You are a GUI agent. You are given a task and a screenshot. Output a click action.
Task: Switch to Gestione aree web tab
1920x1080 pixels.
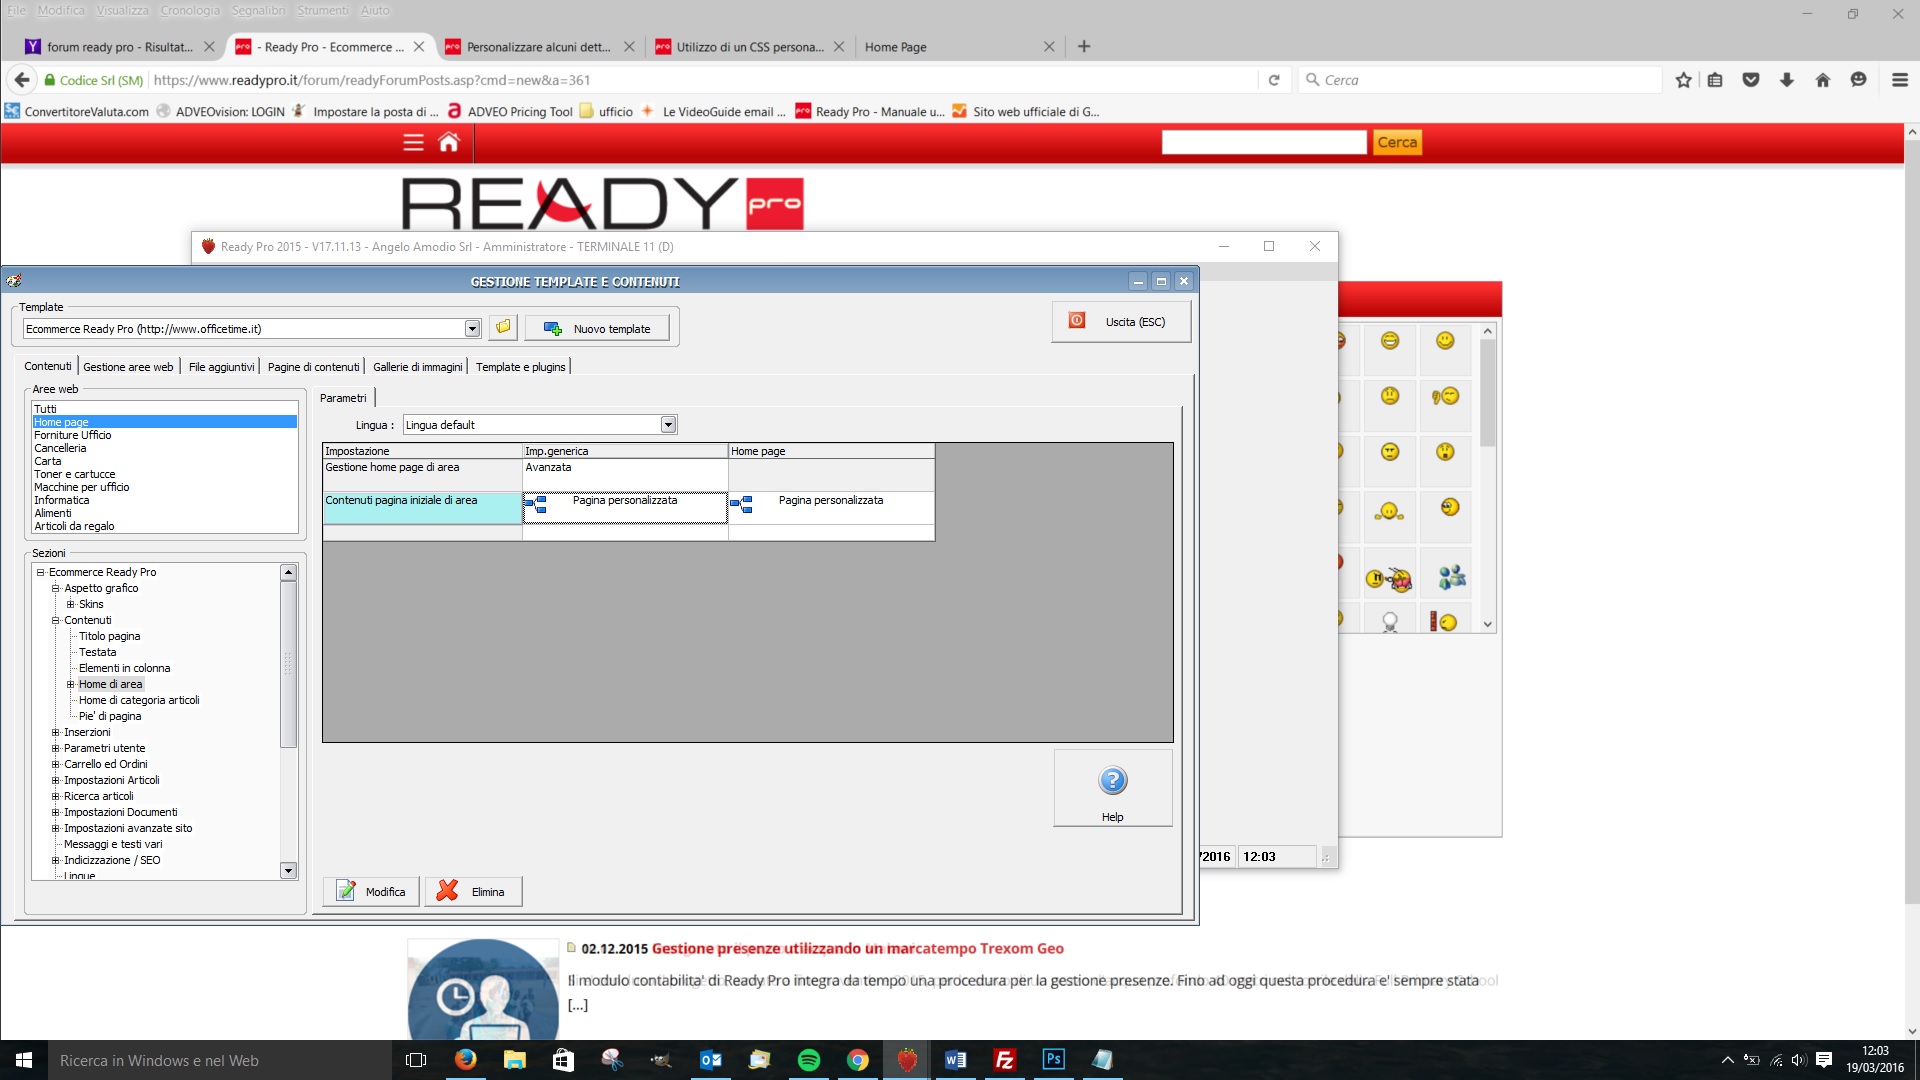[x=128, y=367]
